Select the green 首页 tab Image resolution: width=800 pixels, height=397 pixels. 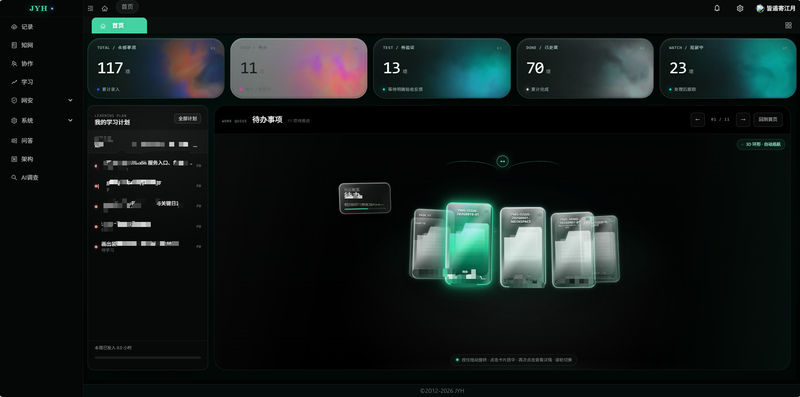[x=119, y=26]
